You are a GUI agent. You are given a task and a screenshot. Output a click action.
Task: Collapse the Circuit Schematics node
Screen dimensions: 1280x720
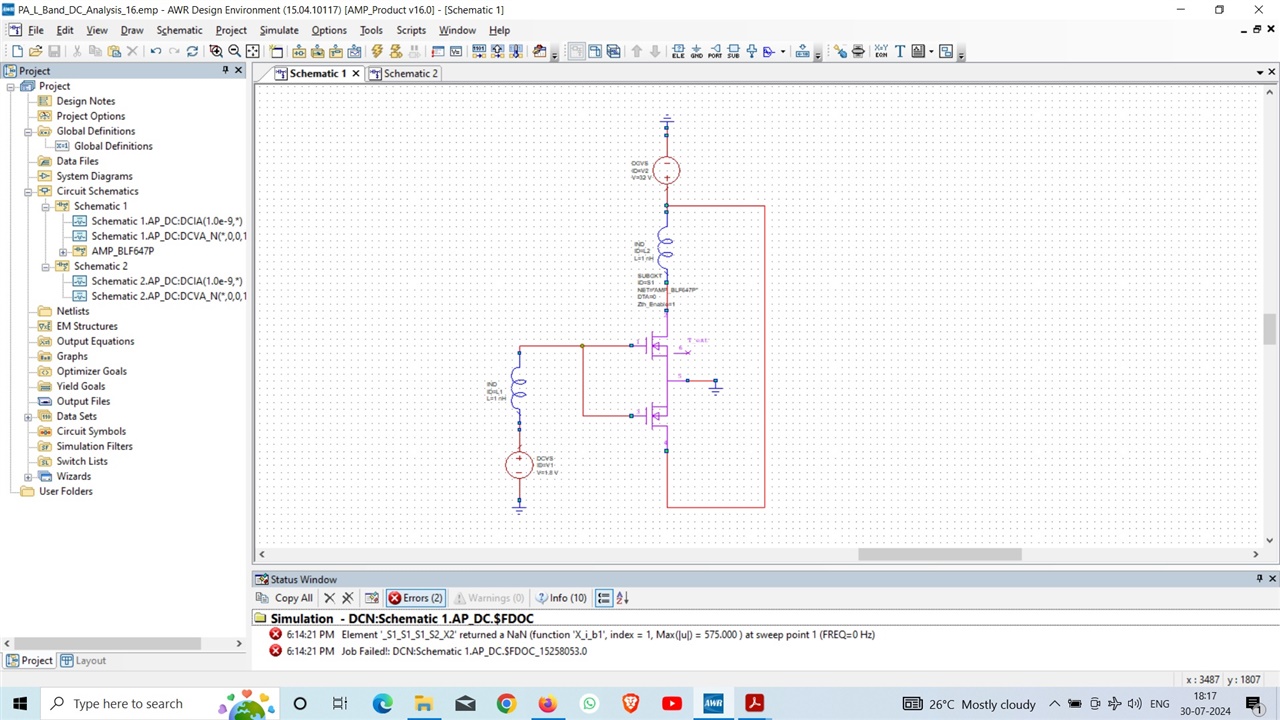pyautogui.click(x=29, y=191)
